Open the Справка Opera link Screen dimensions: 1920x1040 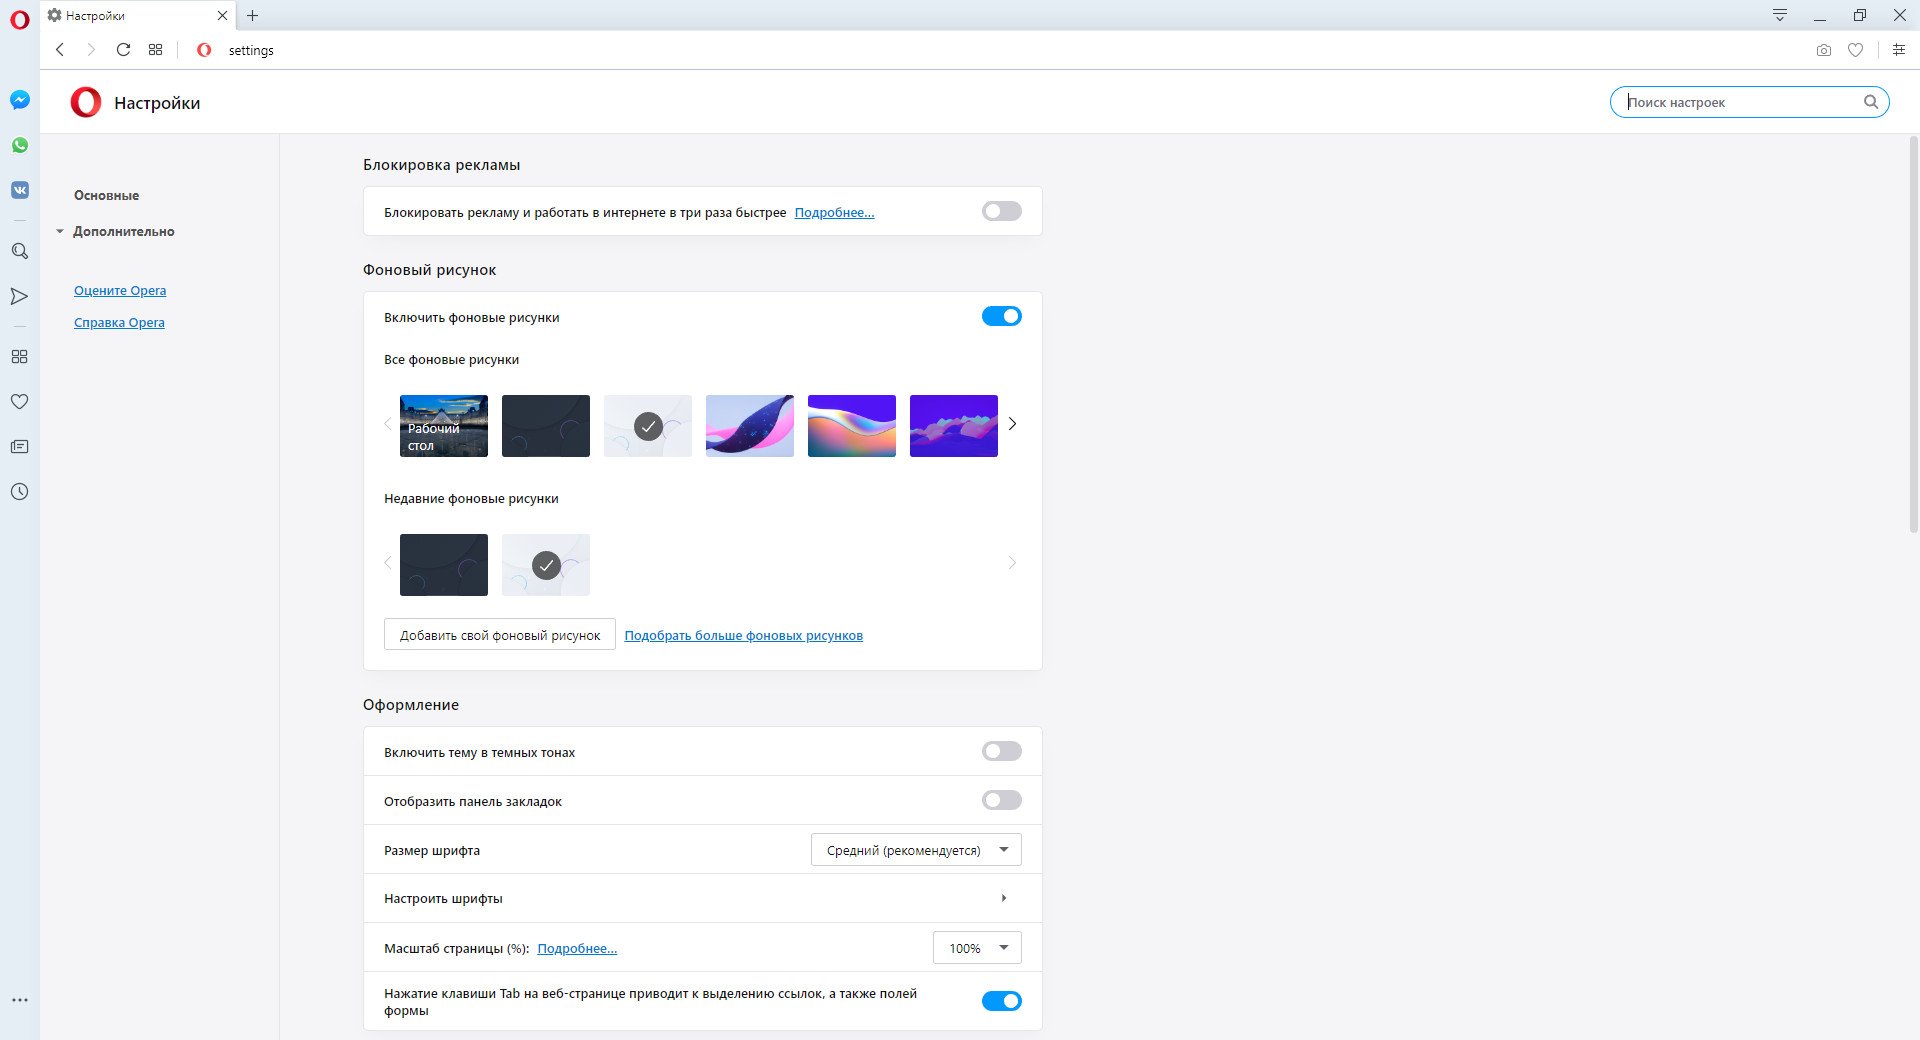[x=119, y=322]
